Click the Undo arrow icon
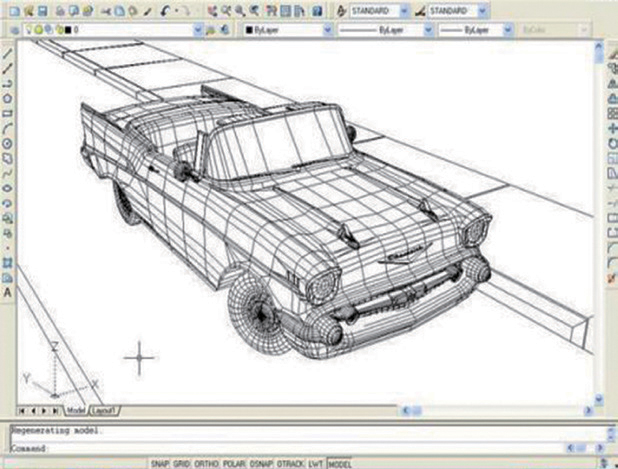 pos(166,11)
